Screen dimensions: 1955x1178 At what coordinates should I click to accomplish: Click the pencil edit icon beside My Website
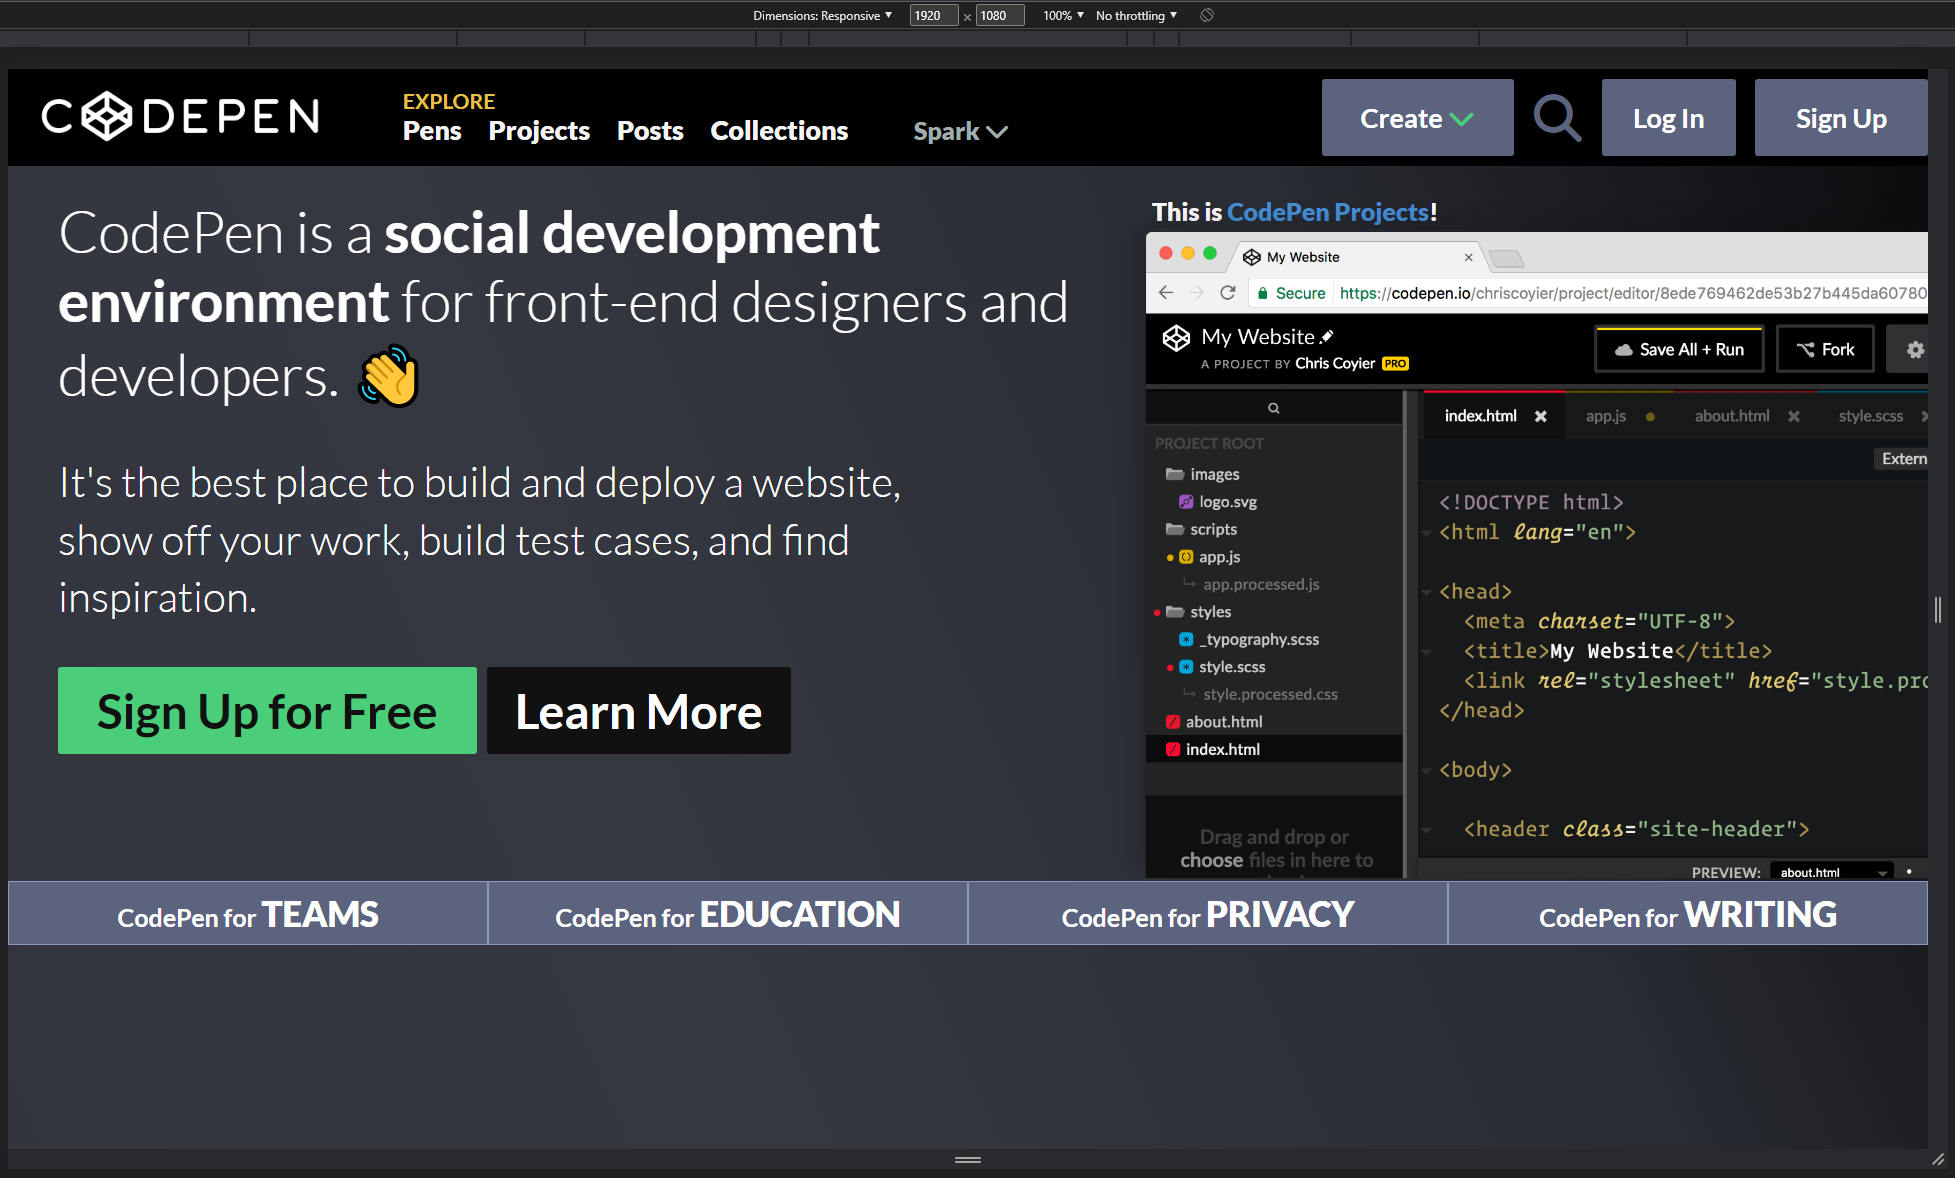1327,337
